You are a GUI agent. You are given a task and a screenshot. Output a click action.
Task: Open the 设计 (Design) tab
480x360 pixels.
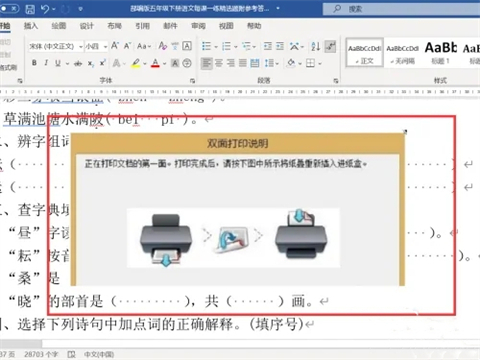coord(87,26)
